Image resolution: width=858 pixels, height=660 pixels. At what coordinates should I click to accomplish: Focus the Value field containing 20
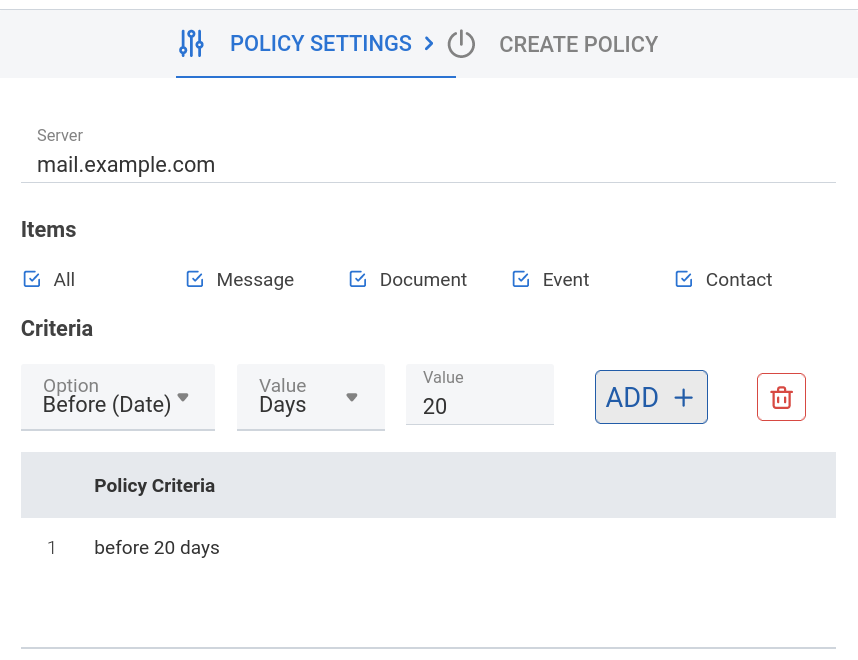480,395
